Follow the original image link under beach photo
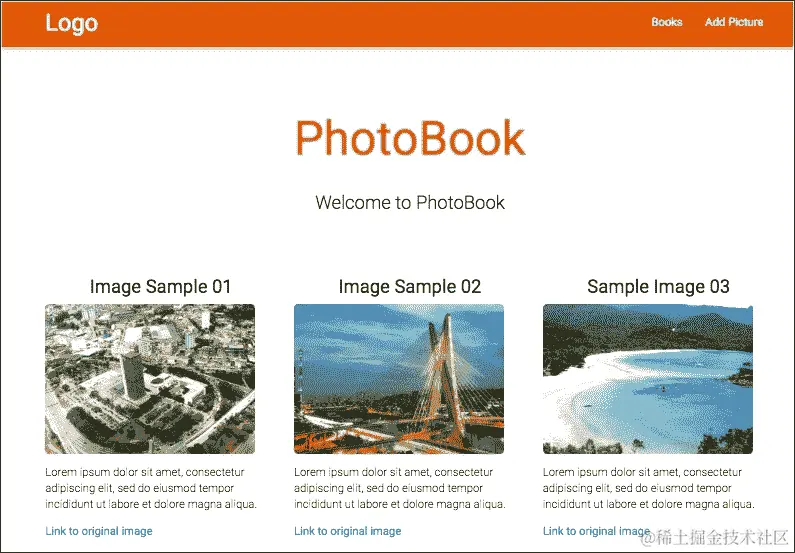This screenshot has width=795, height=553. click(596, 531)
